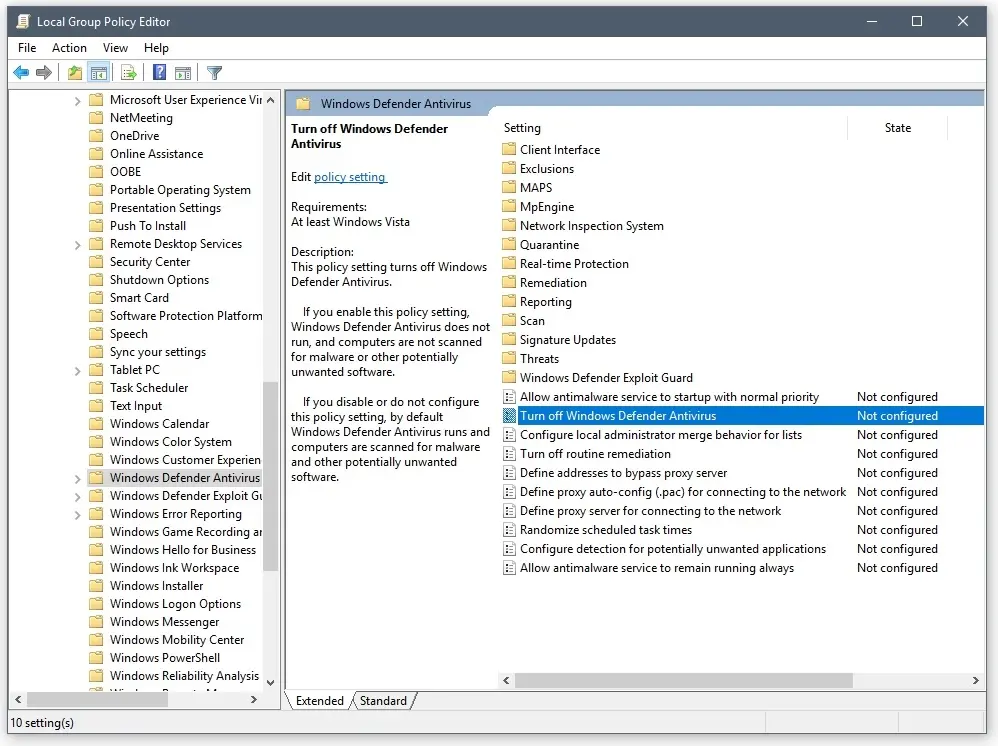
Task: Open the View menu
Action: (x=115, y=48)
